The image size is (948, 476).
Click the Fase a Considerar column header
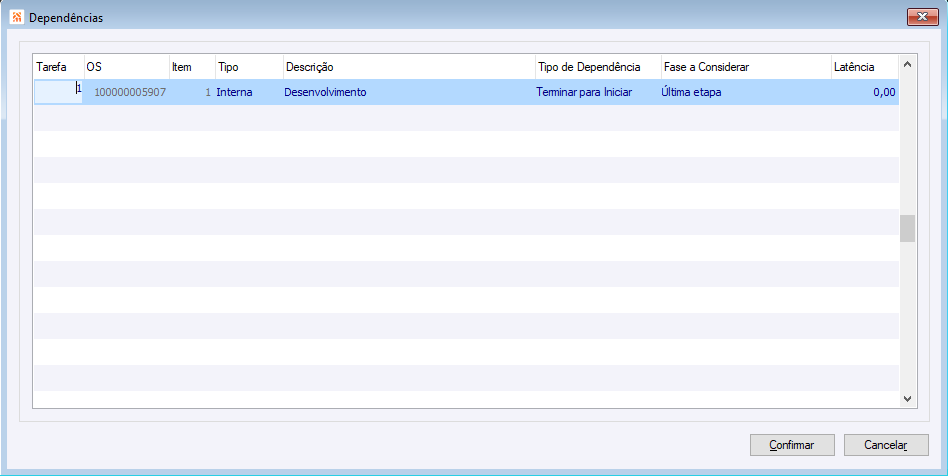[746, 67]
